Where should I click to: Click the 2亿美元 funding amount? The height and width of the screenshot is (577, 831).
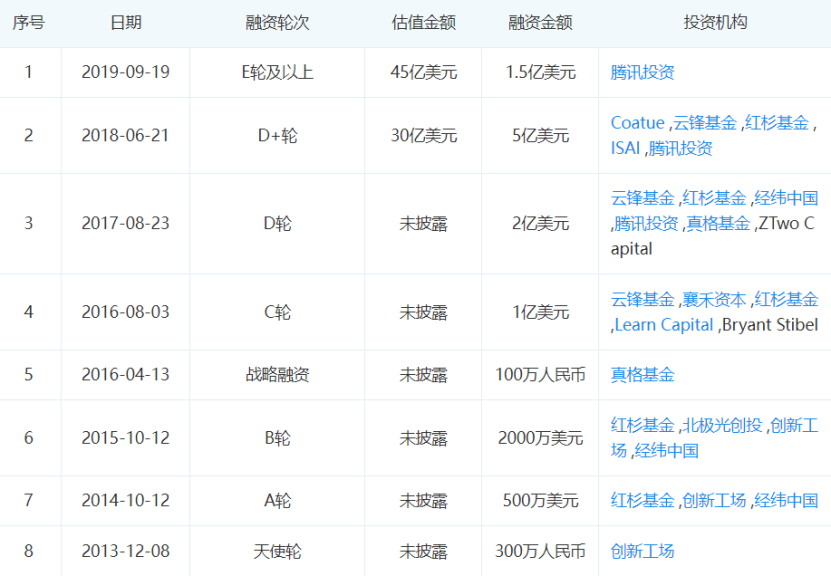[540, 224]
